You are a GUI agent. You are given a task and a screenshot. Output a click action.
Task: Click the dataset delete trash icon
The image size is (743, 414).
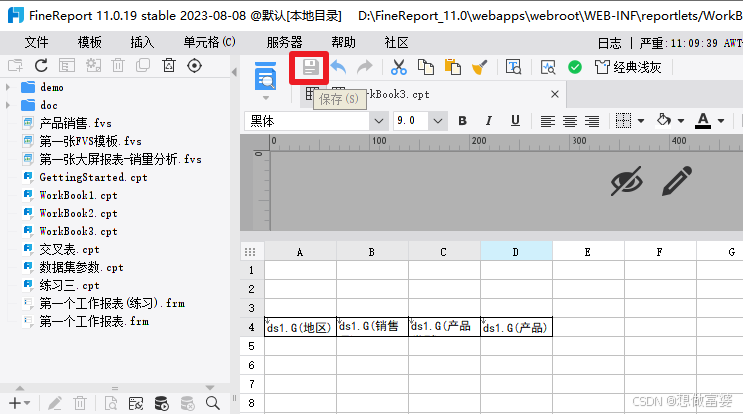80,404
